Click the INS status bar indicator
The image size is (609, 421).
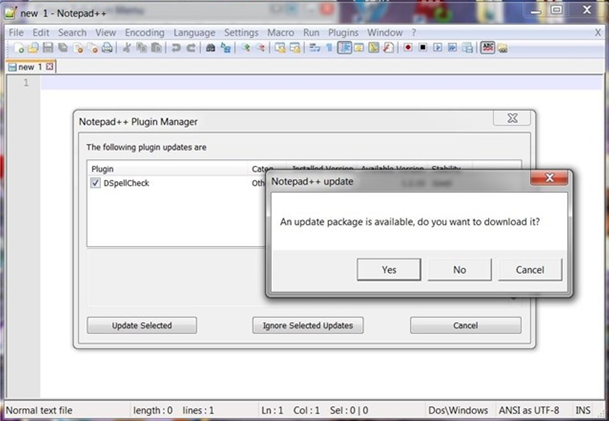pos(583,410)
